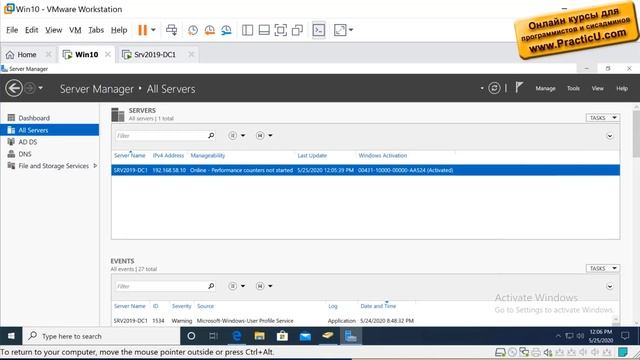Viewport: 640px width, 360px height.
Task: Expand the Servers filter options chevron
Action: (x=609, y=136)
